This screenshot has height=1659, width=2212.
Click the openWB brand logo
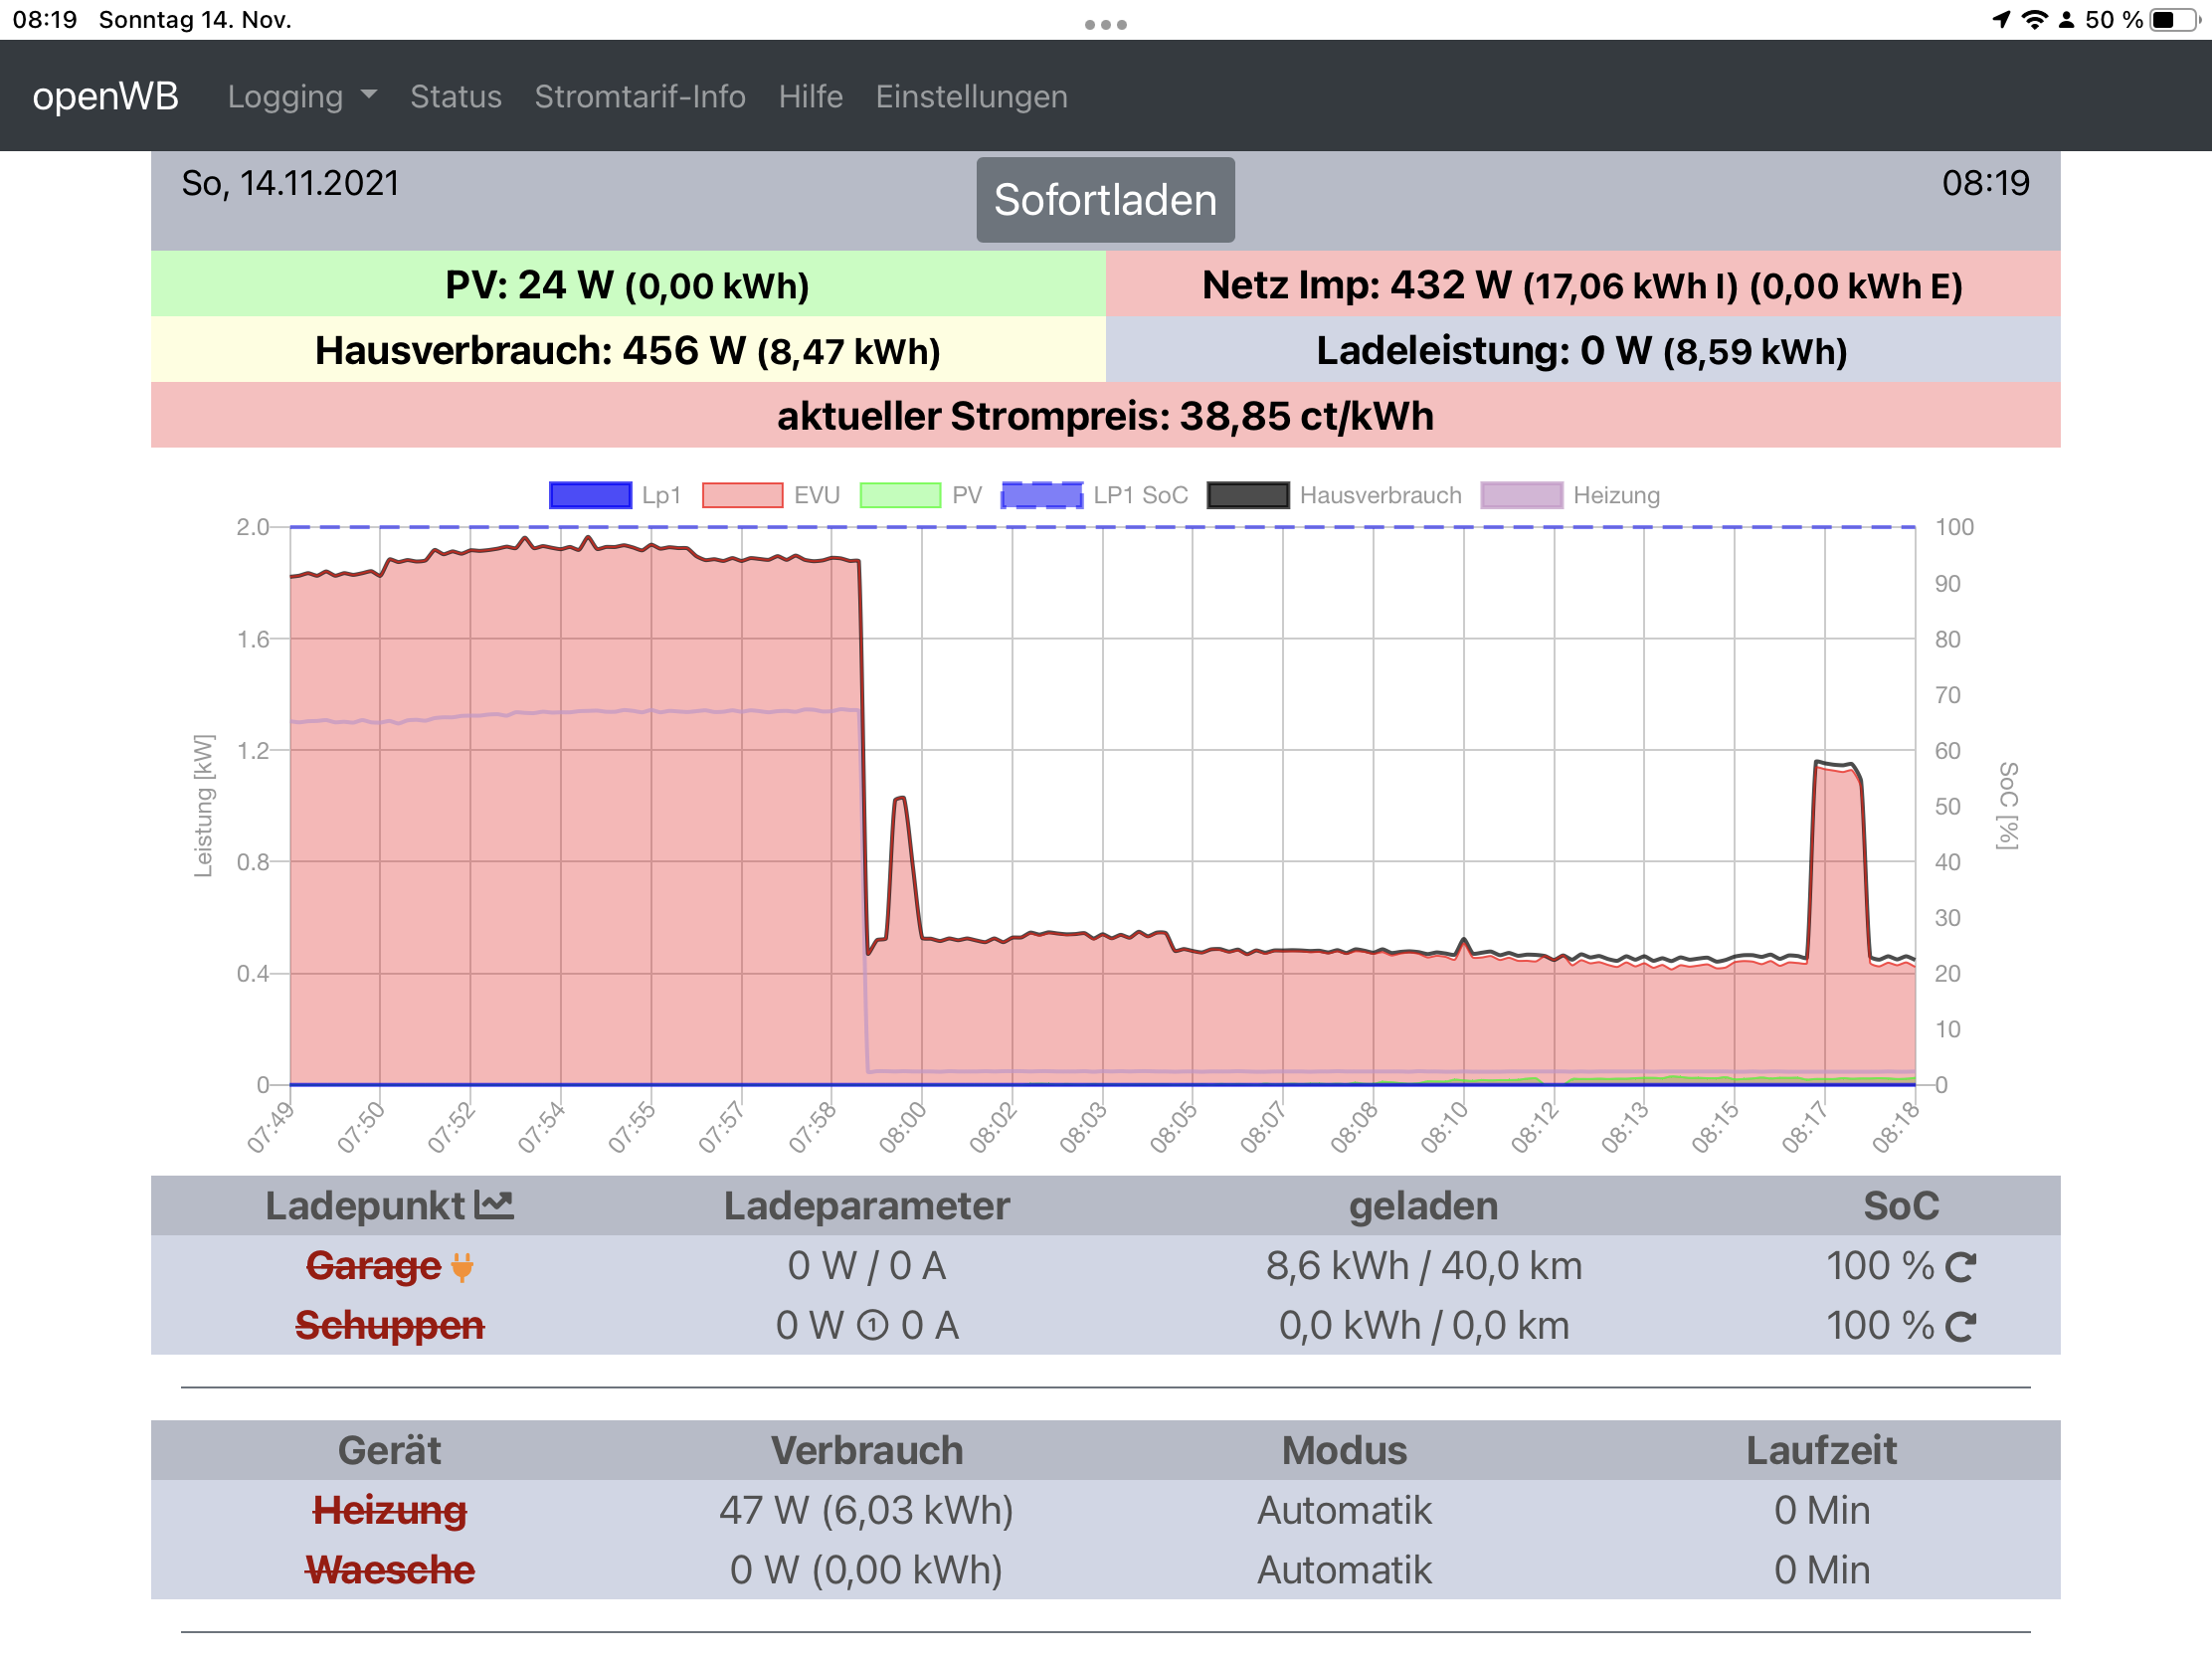click(105, 96)
